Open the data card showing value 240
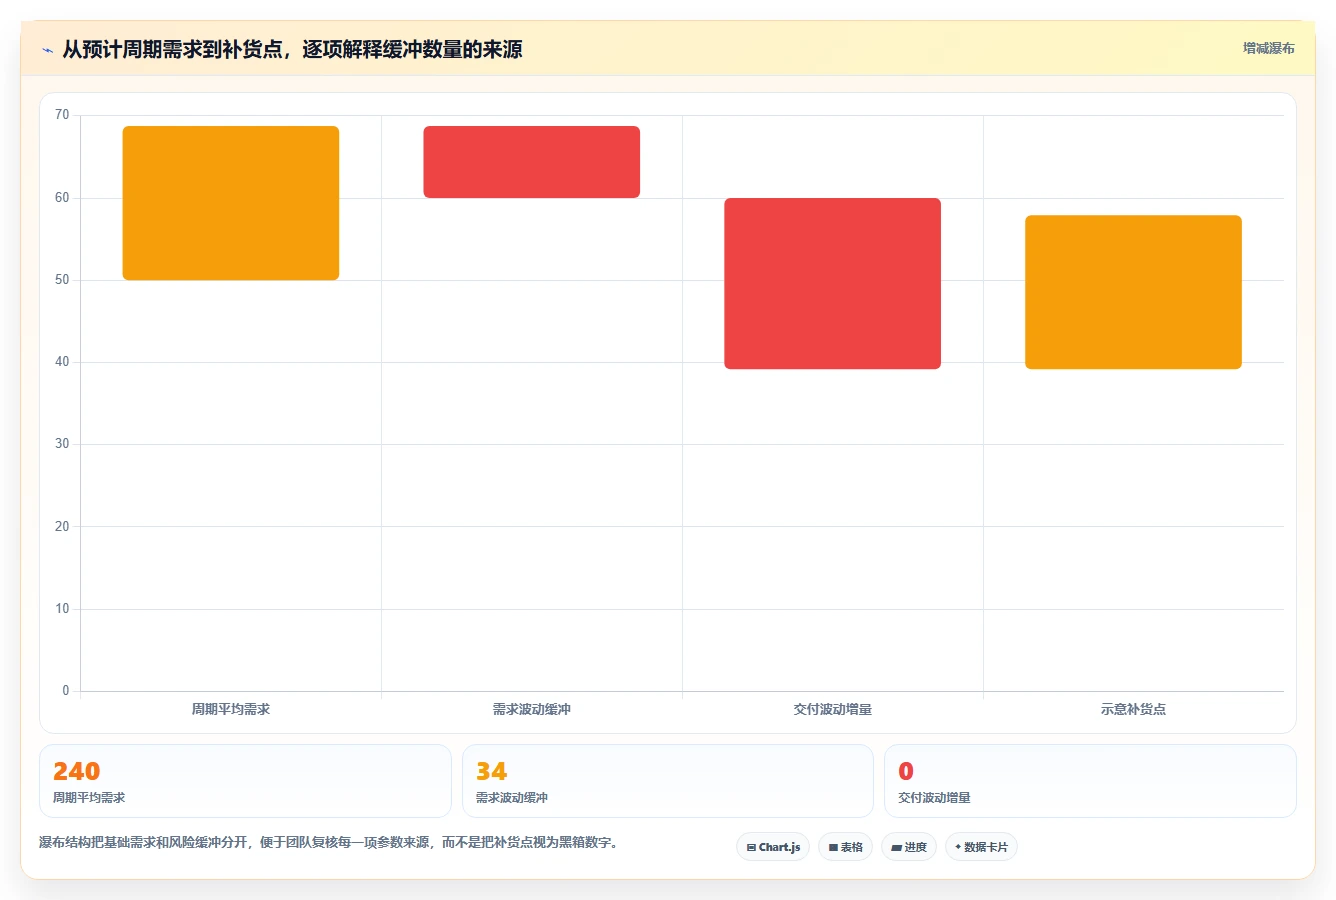 (x=245, y=781)
